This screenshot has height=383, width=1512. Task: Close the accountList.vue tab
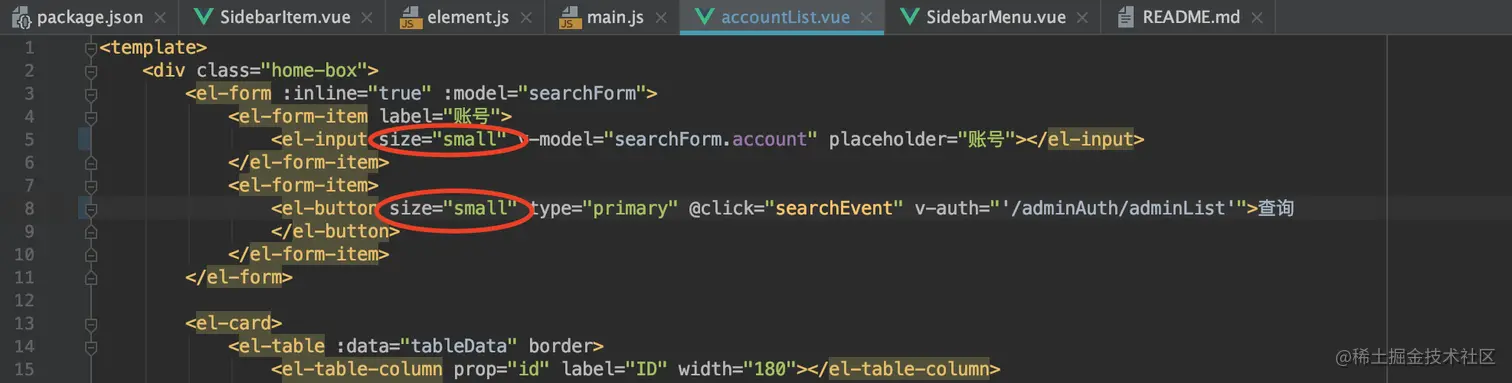tap(866, 18)
